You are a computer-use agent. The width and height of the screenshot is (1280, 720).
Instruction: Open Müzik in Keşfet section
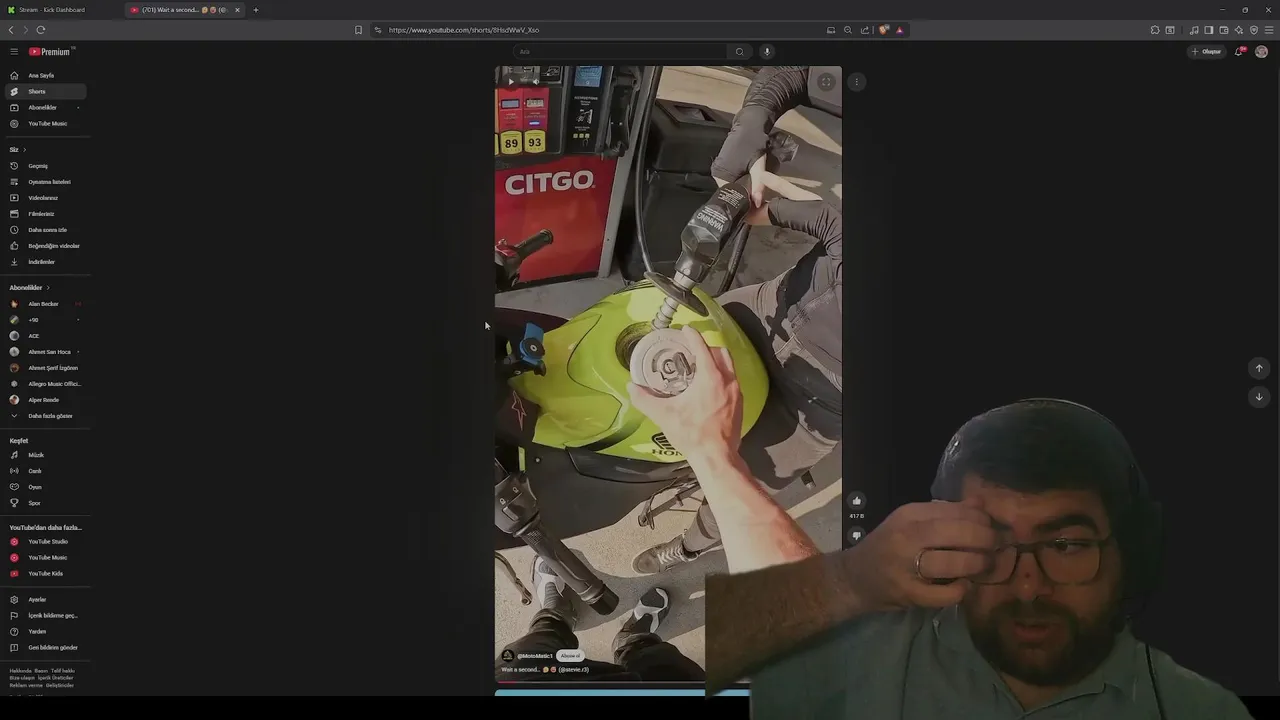(45, 455)
